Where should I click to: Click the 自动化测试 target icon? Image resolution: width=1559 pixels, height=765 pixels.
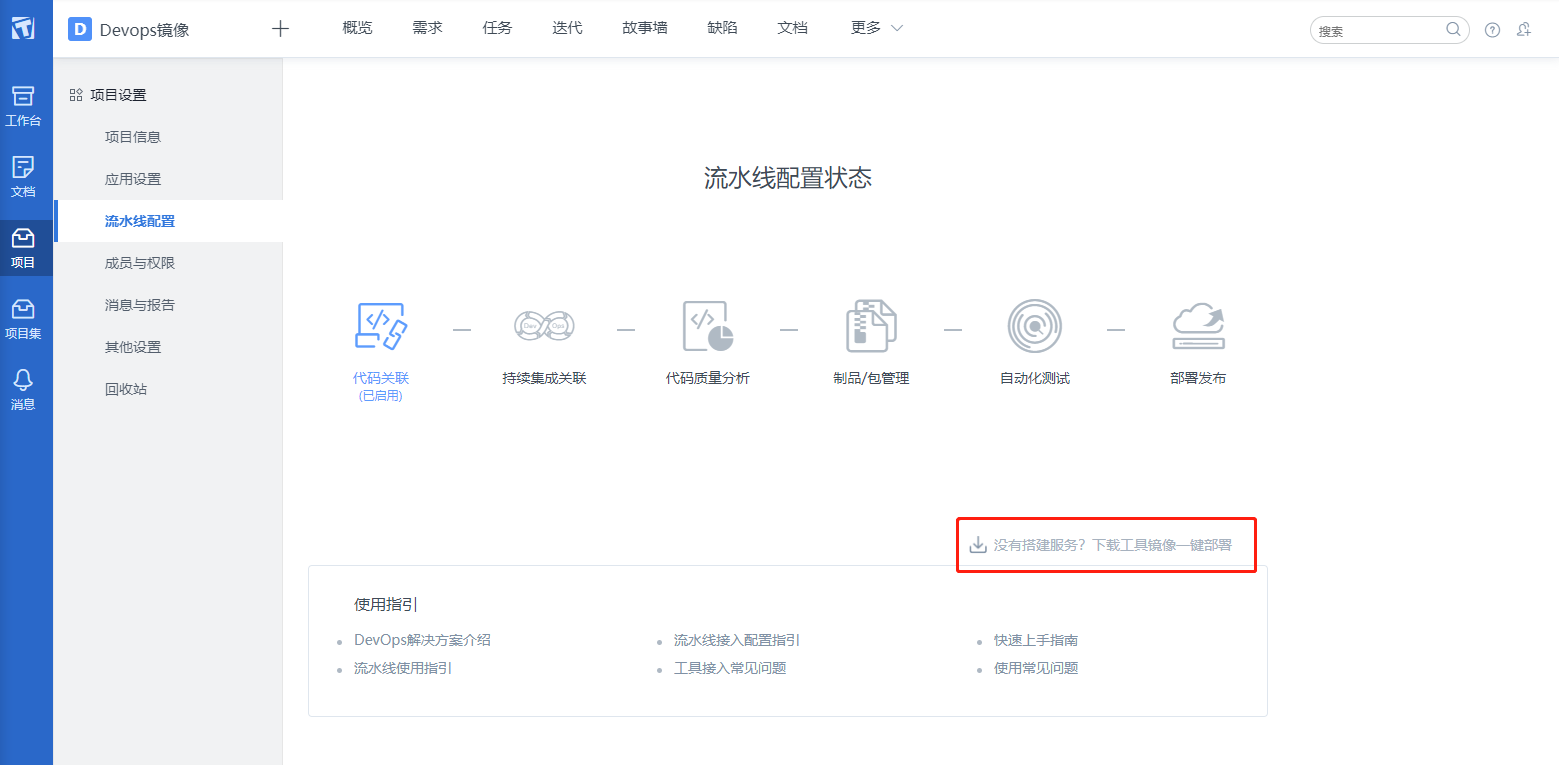[x=1034, y=326]
